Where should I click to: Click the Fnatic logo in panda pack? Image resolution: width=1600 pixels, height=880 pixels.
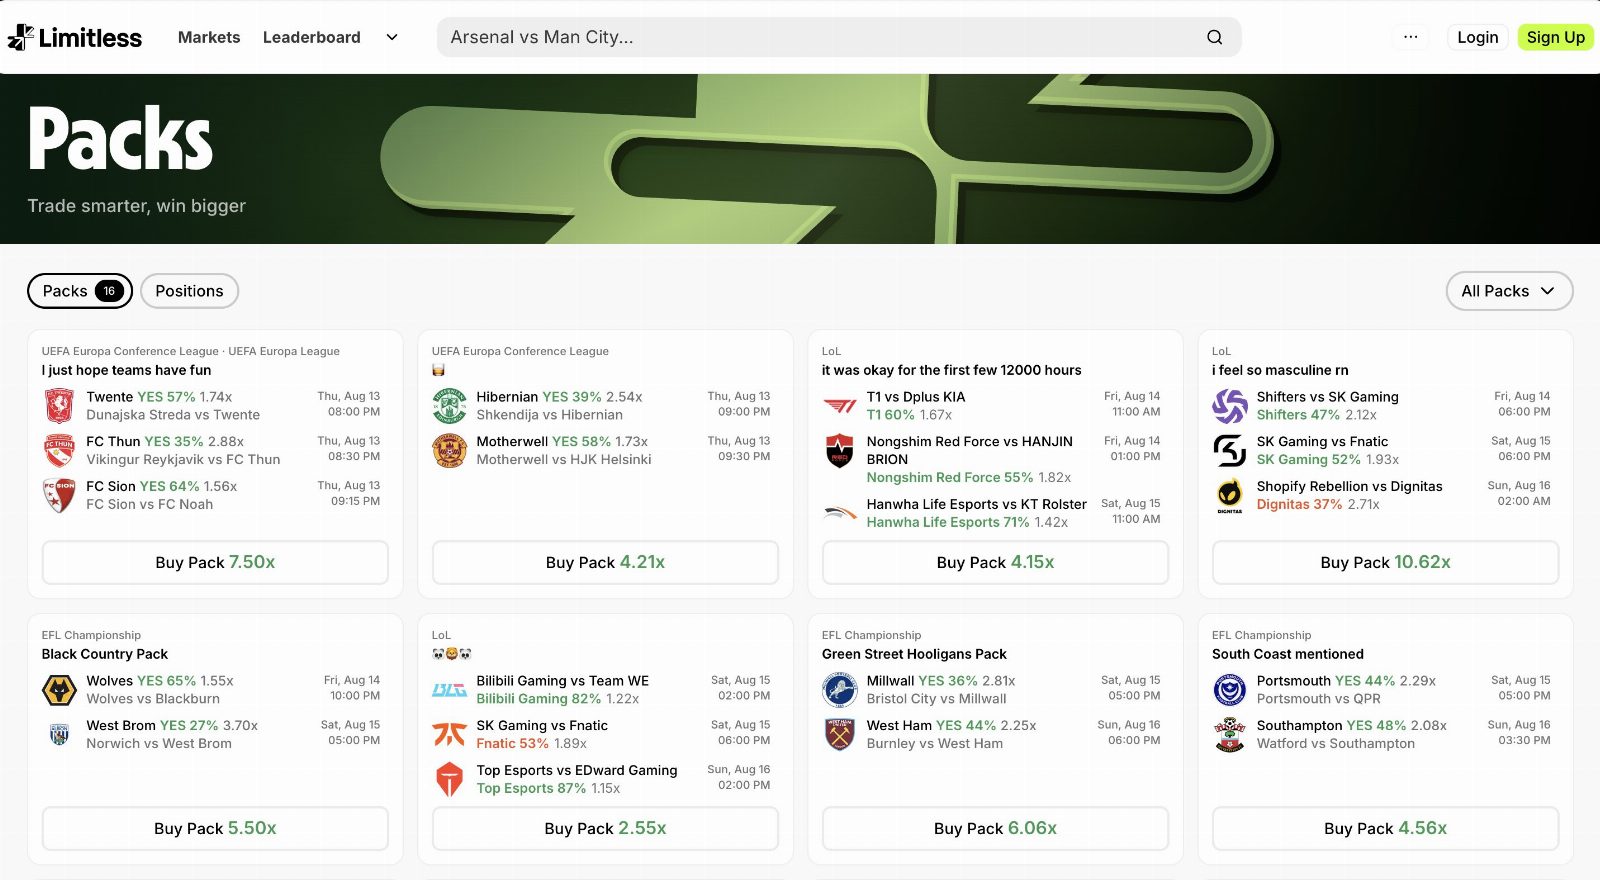(x=449, y=734)
